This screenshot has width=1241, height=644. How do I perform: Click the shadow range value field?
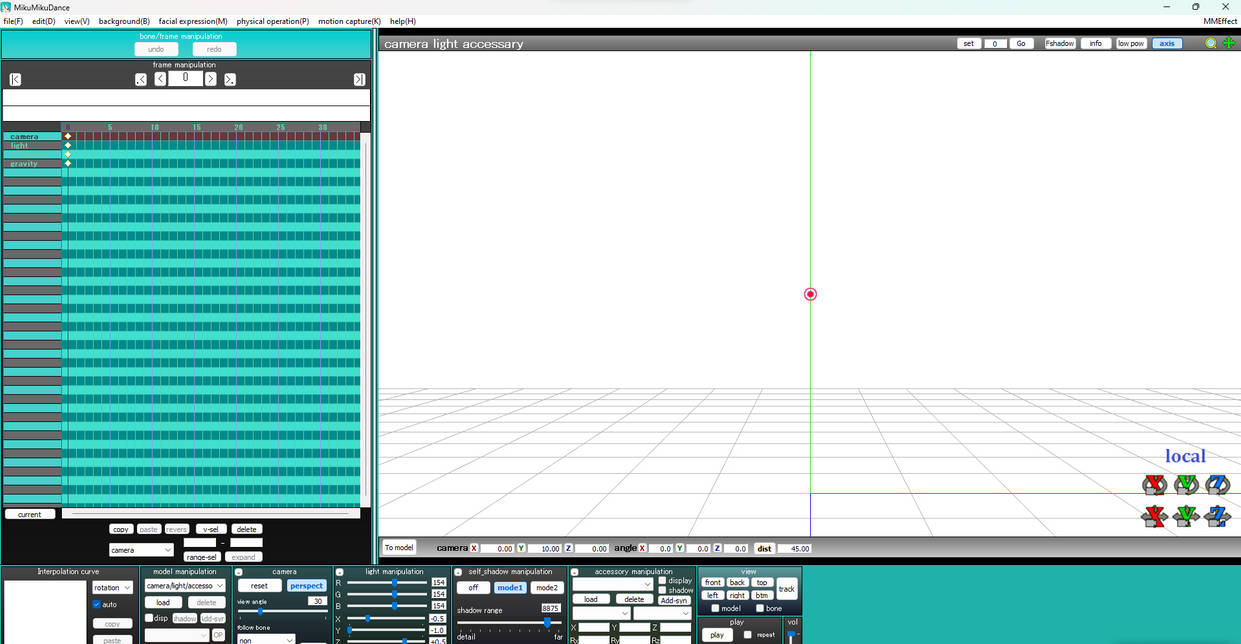click(x=550, y=608)
